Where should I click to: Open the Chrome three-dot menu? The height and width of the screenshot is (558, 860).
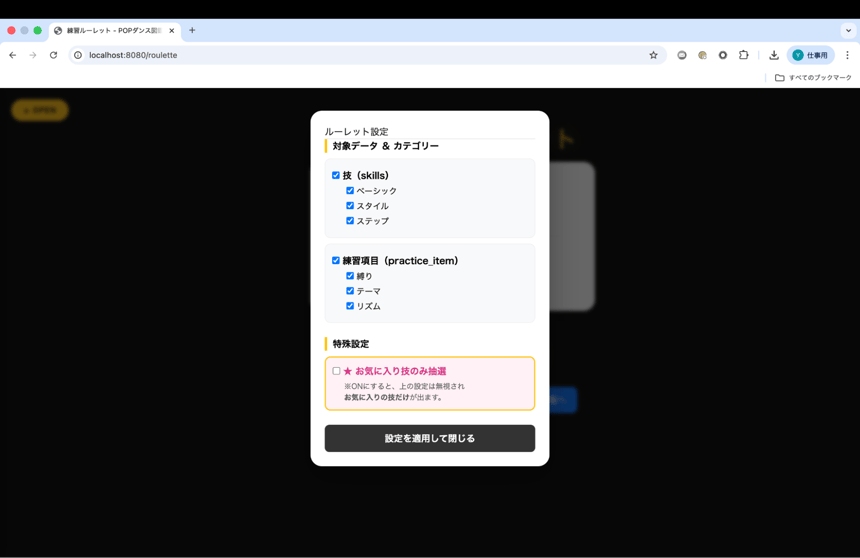click(x=847, y=55)
